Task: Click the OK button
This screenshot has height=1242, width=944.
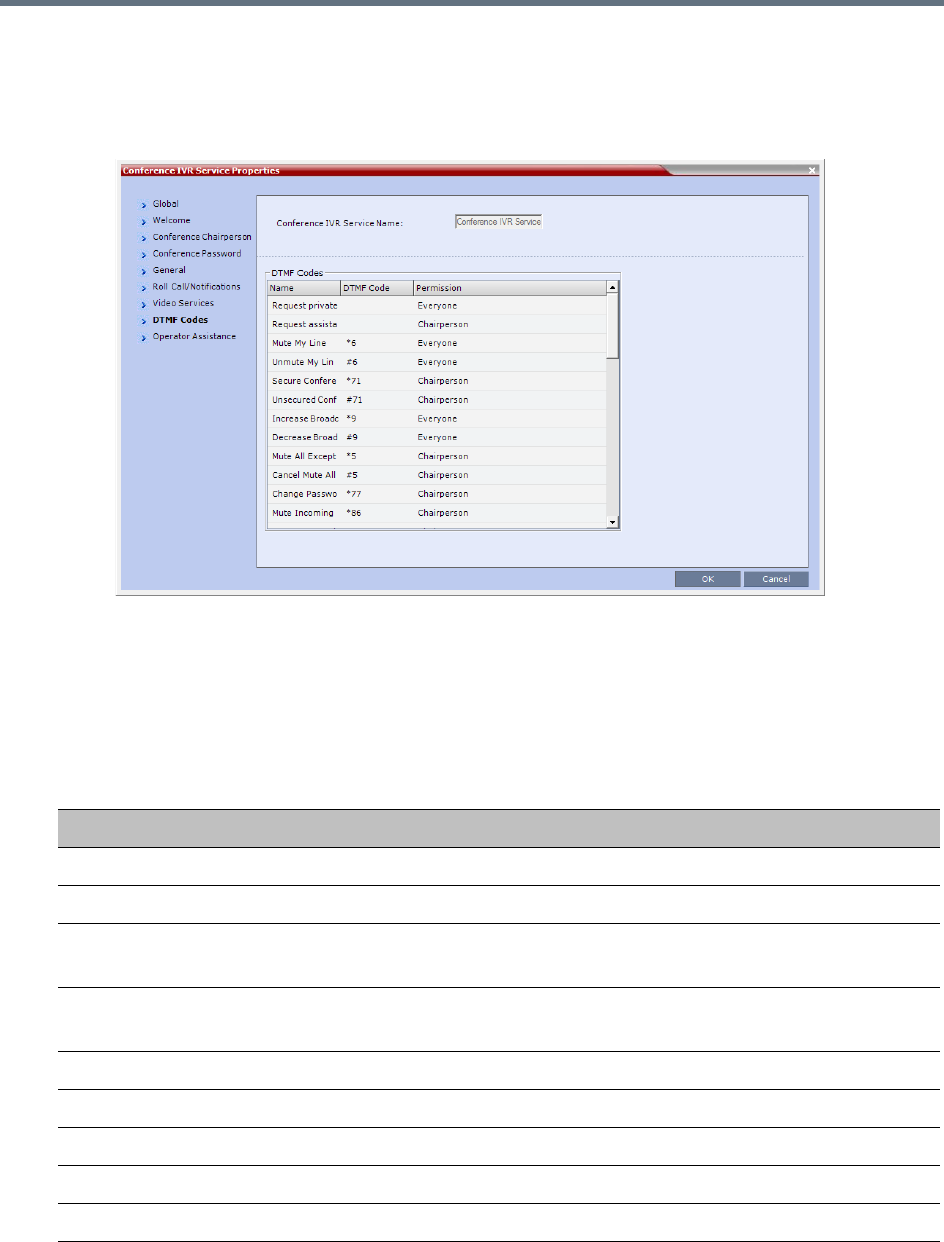Action: tap(707, 579)
